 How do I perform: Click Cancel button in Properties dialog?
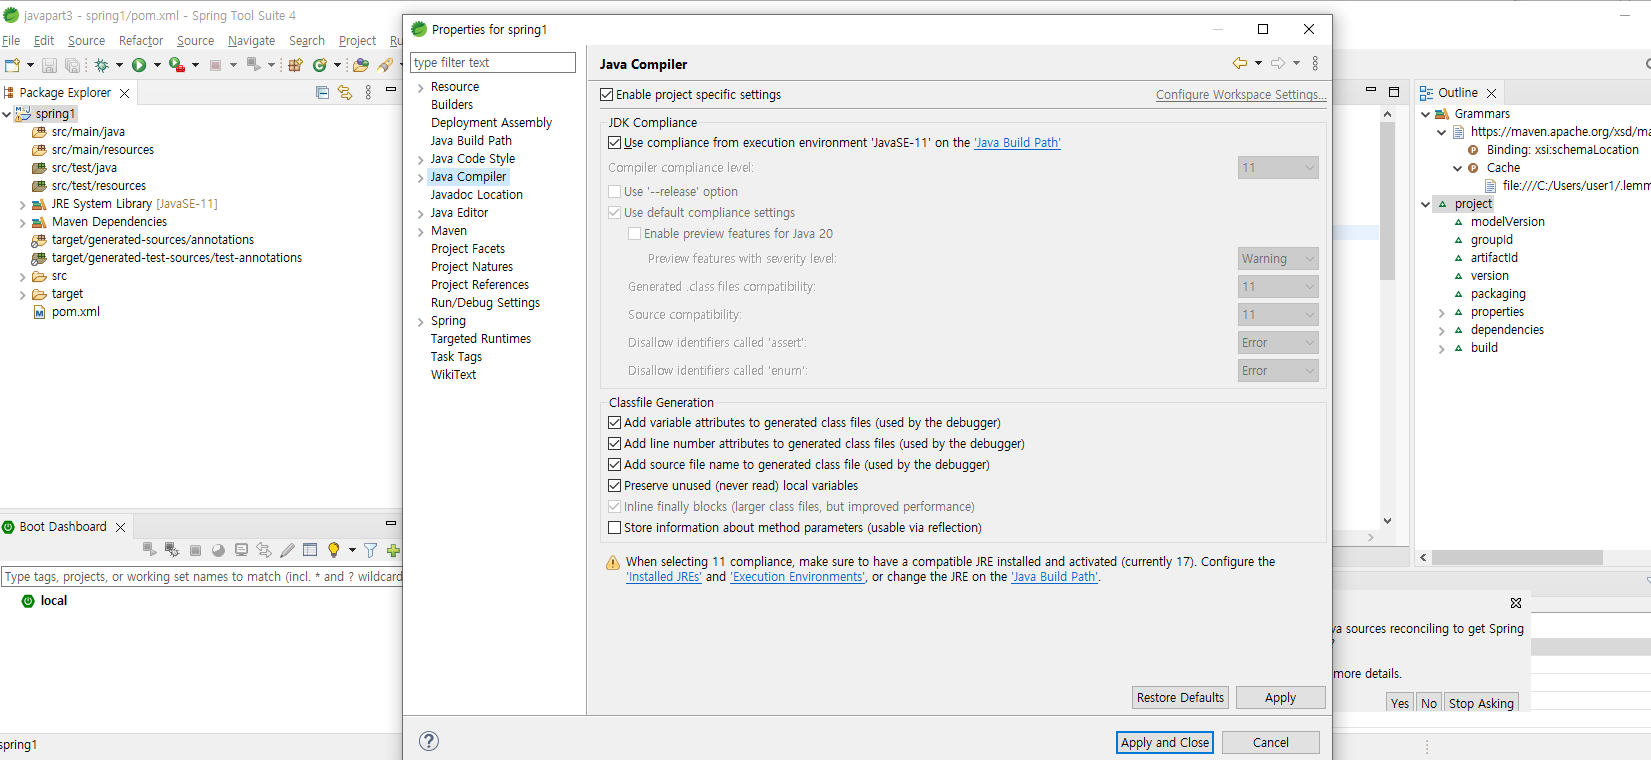click(1271, 743)
